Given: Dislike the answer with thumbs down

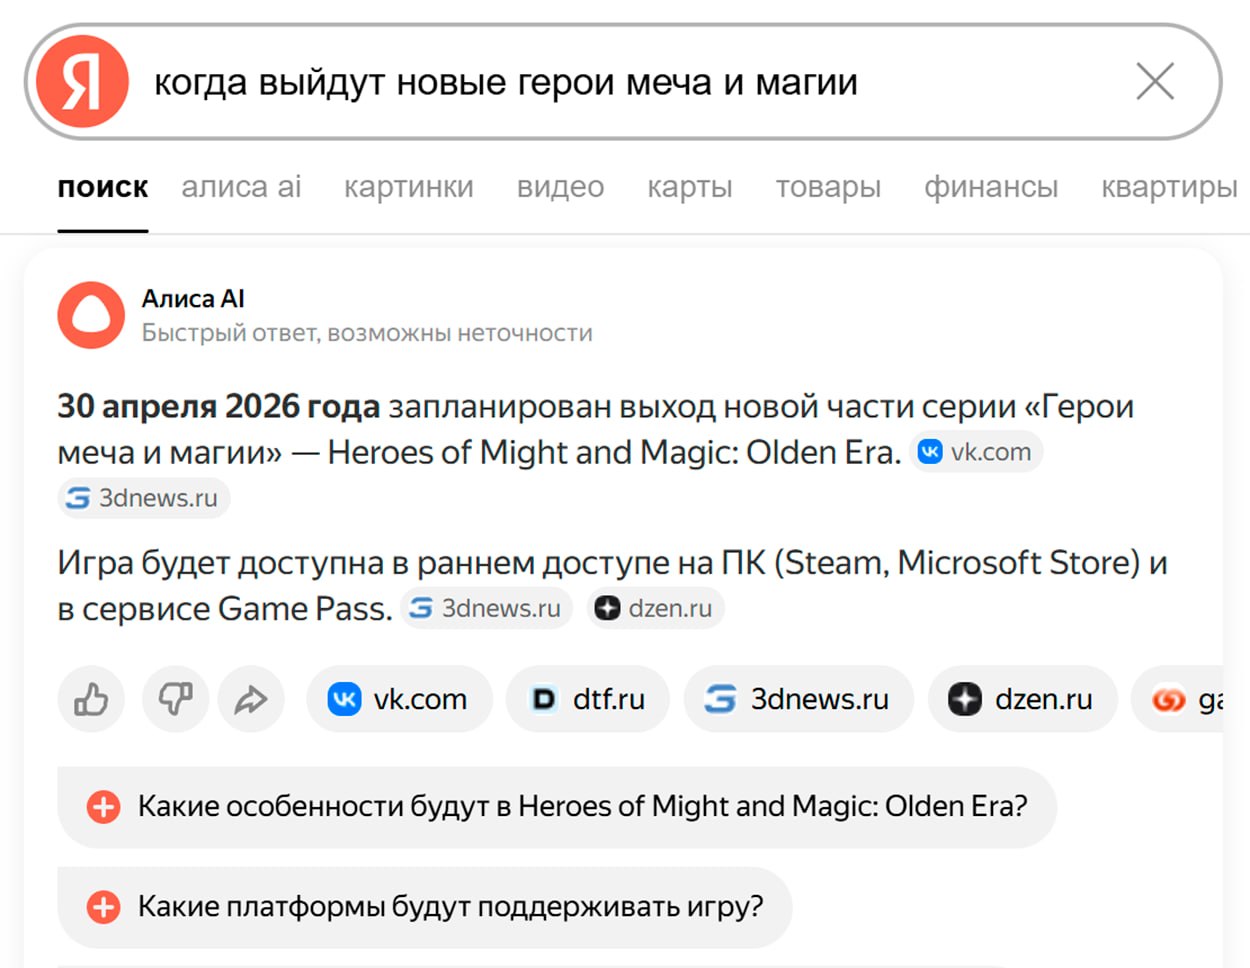Looking at the screenshot, I should coord(175,699).
